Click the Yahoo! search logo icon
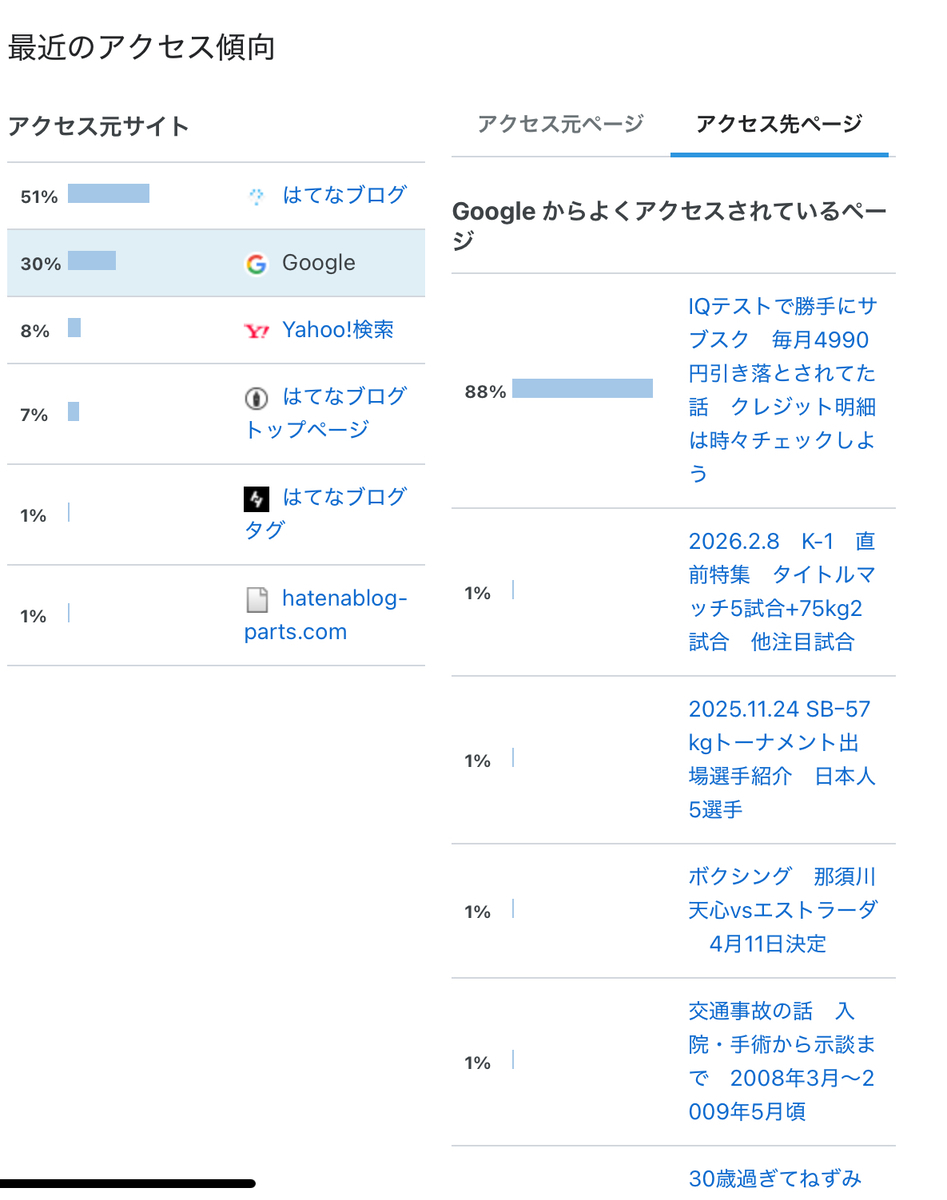 [256, 331]
